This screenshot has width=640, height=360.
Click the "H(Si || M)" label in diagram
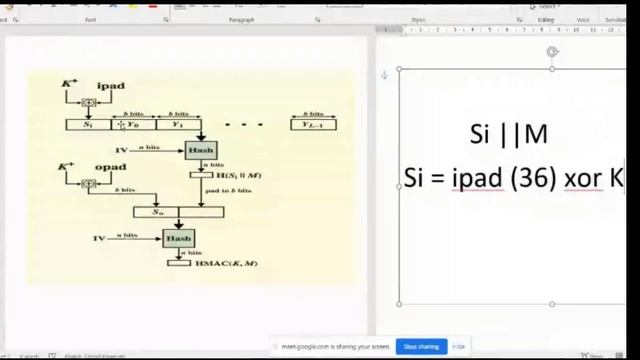coord(238,176)
